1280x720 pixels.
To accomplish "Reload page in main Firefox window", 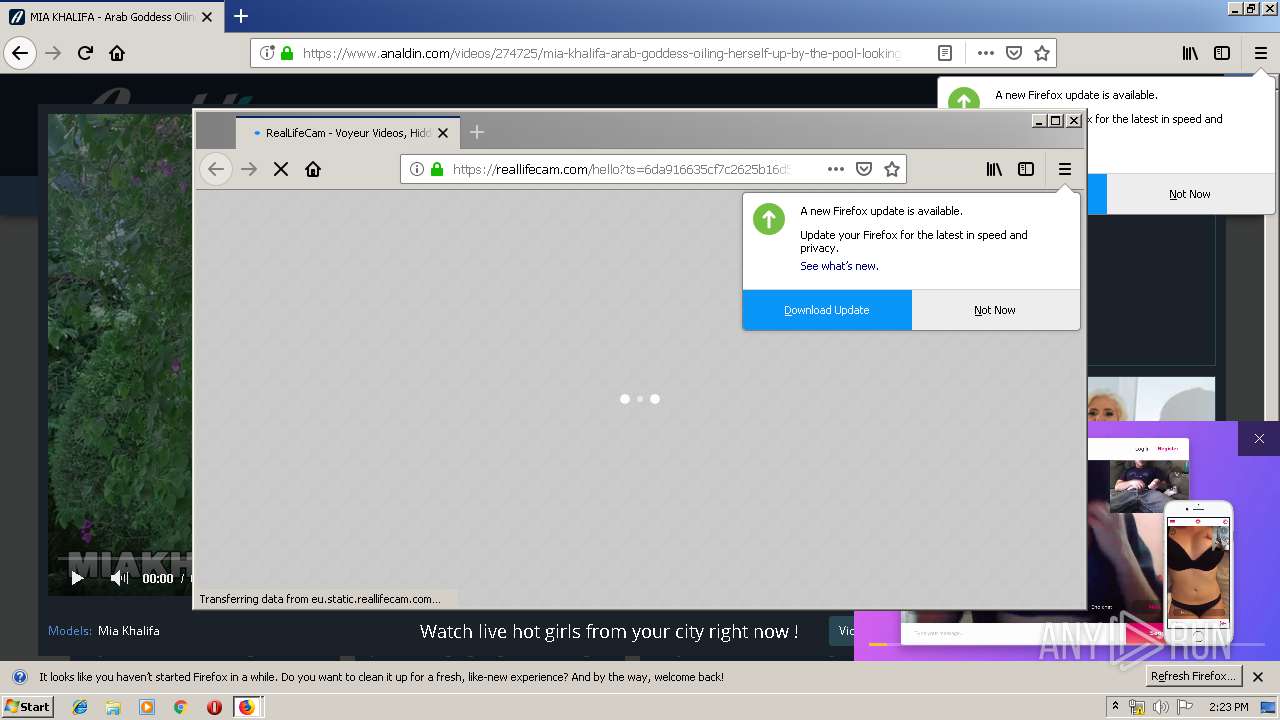I will (85, 53).
